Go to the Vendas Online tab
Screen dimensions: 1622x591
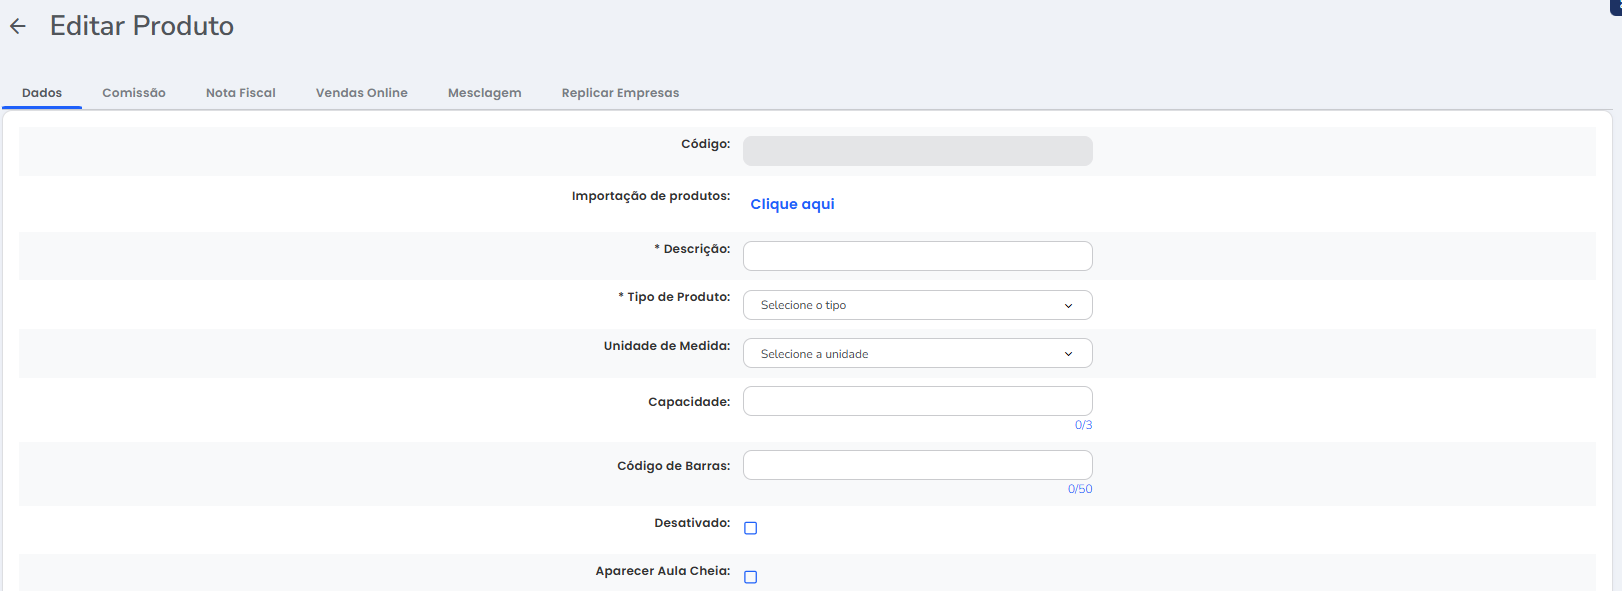click(361, 93)
